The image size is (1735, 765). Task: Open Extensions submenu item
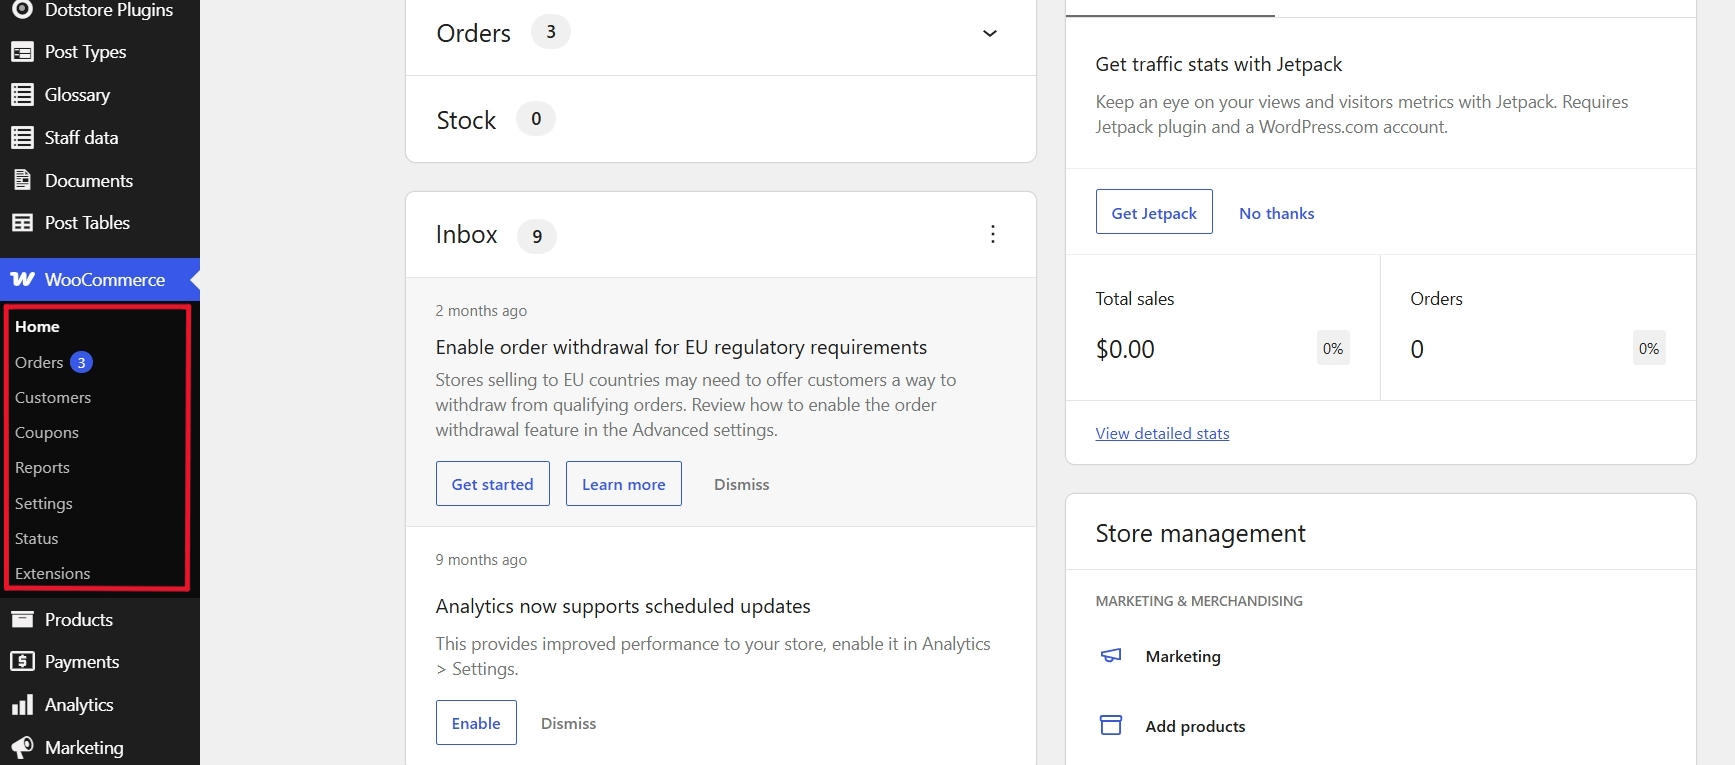point(53,574)
